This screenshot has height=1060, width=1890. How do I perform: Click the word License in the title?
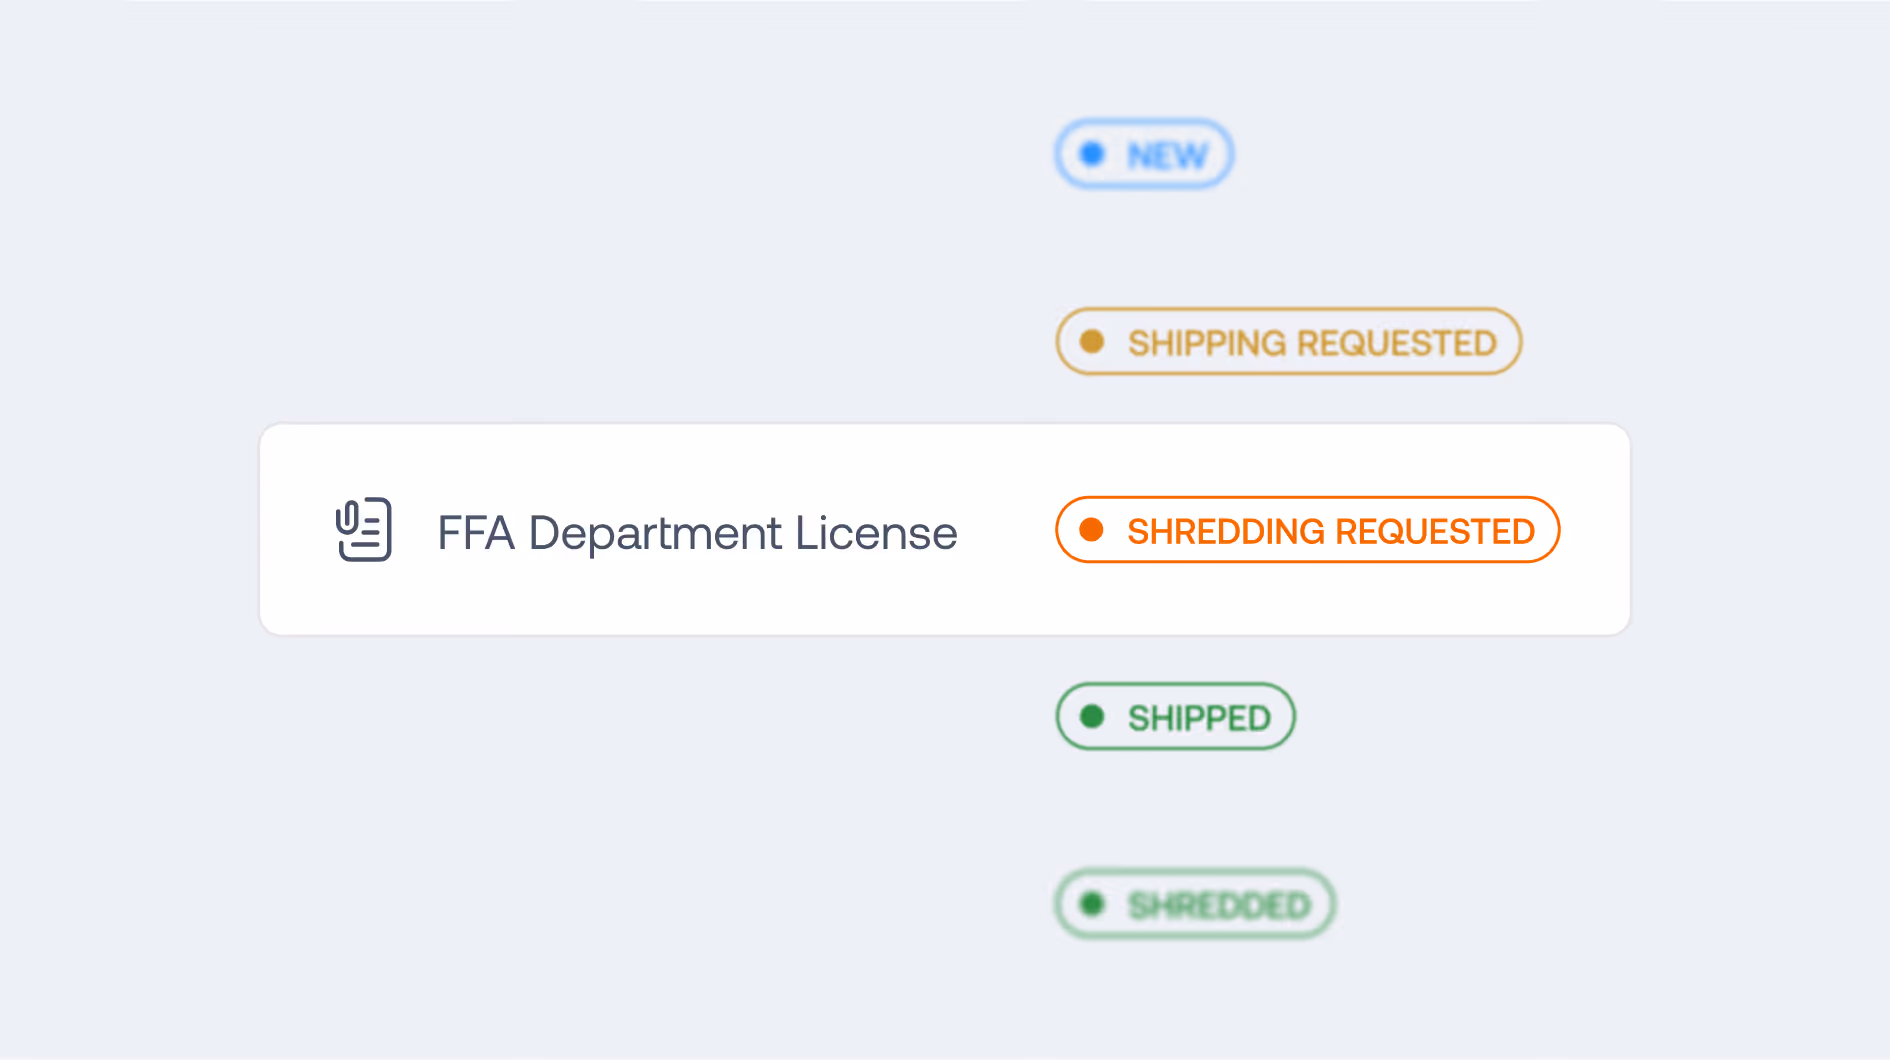(x=876, y=533)
